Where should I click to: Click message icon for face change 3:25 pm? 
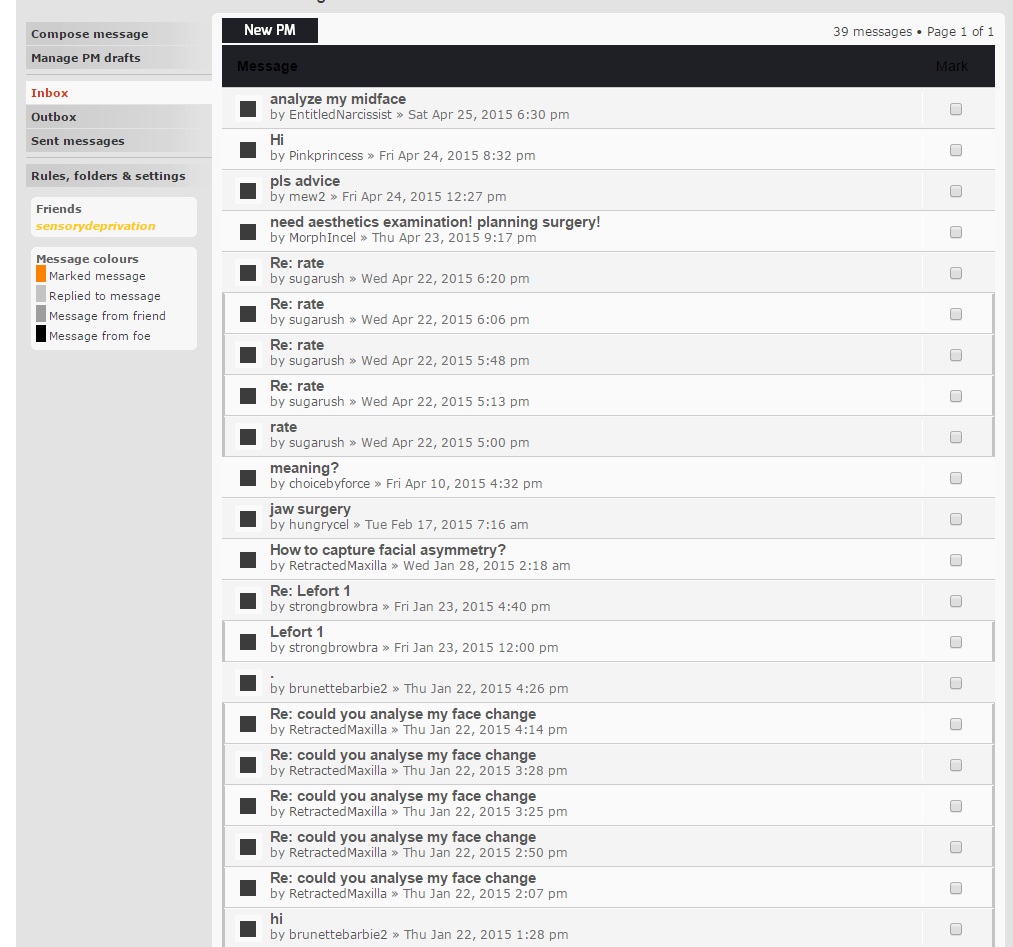click(248, 806)
